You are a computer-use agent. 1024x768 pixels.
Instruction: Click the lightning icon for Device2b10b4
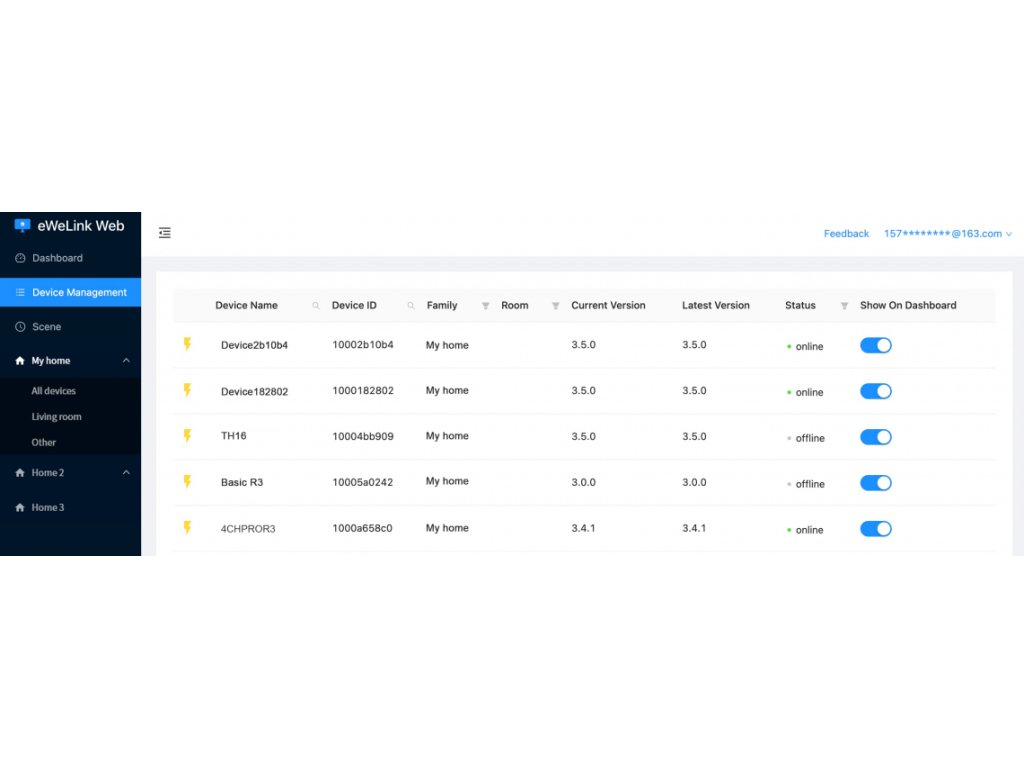click(x=187, y=344)
